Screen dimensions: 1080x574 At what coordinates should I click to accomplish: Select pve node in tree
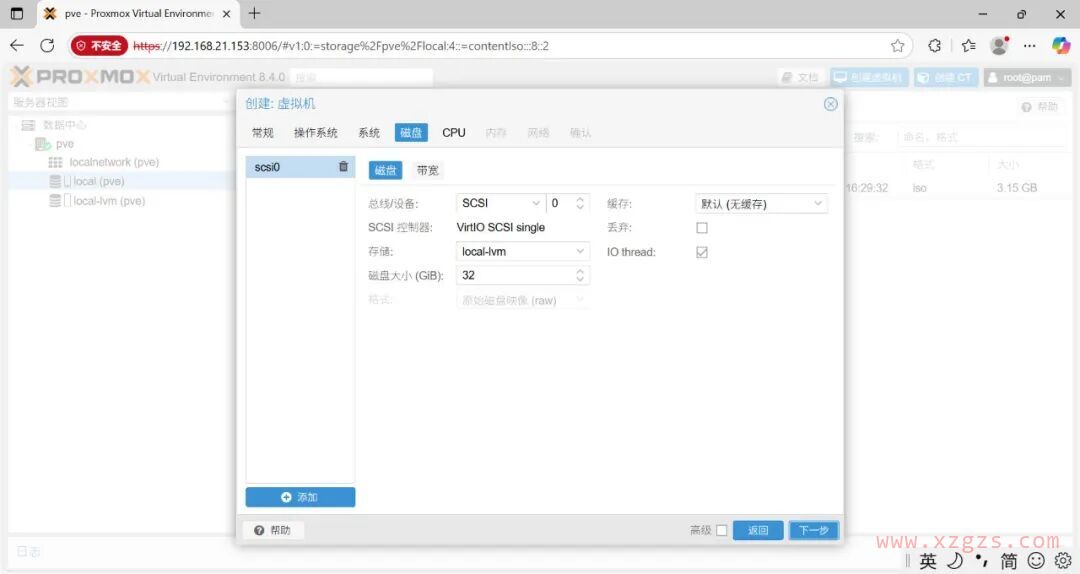coord(65,144)
